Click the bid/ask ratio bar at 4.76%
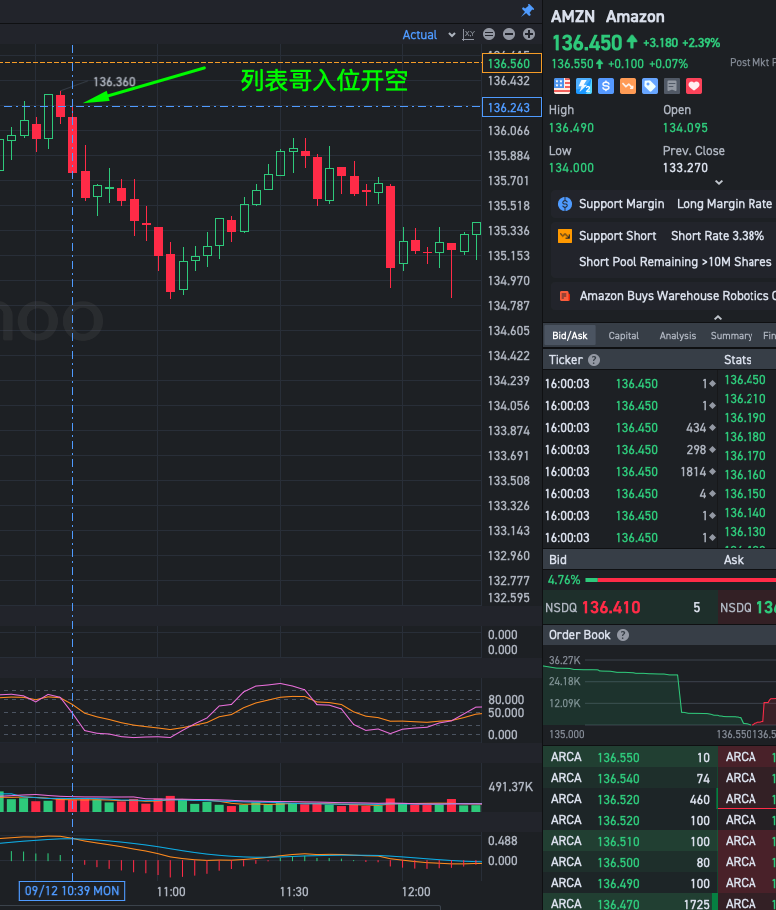Image resolution: width=776 pixels, height=910 pixels. click(x=680, y=580)
